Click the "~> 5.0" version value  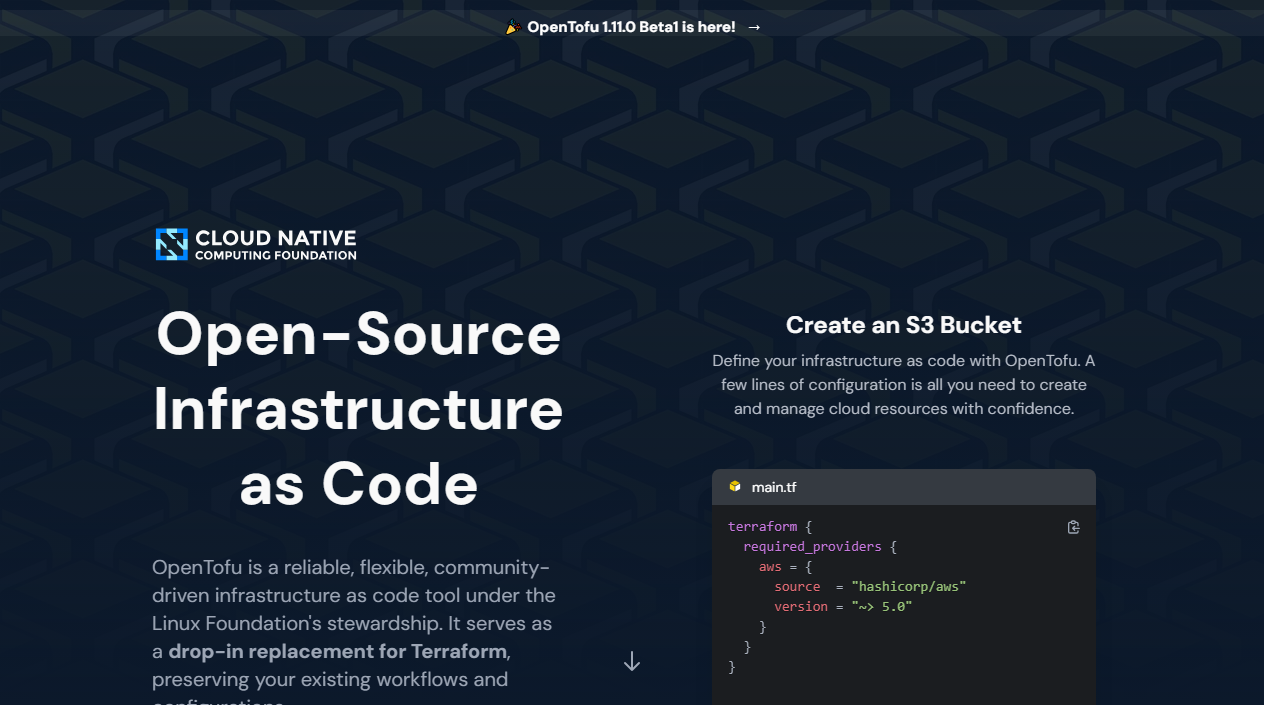coord(882,606)
